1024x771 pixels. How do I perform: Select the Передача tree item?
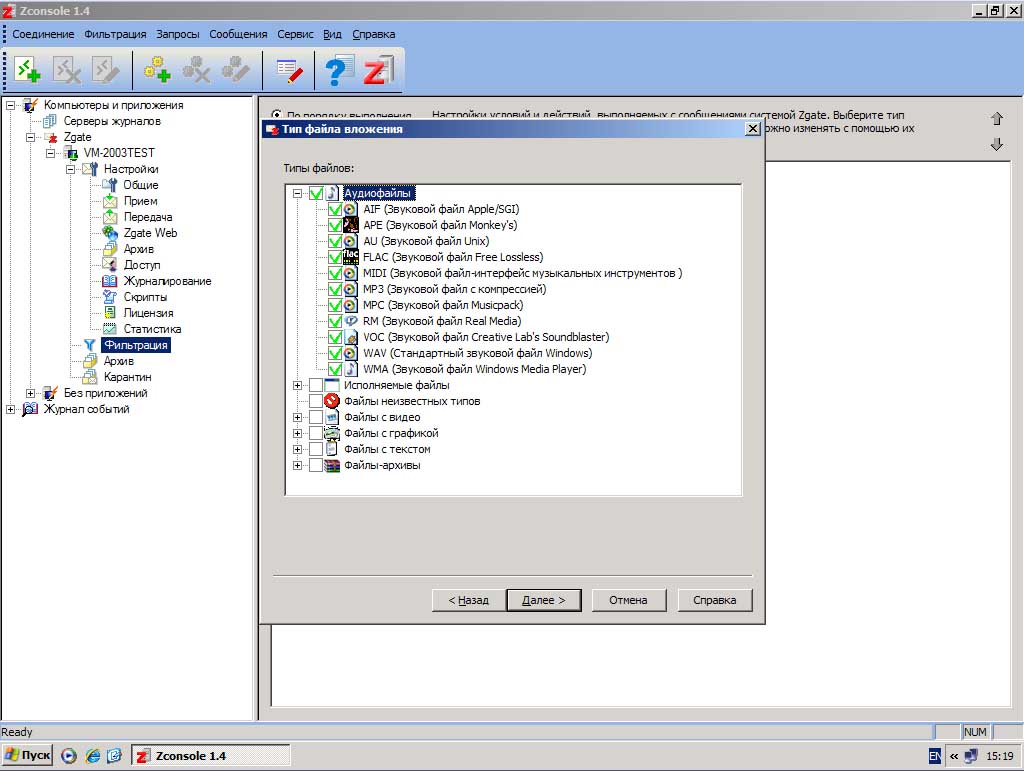pos(148,217)
